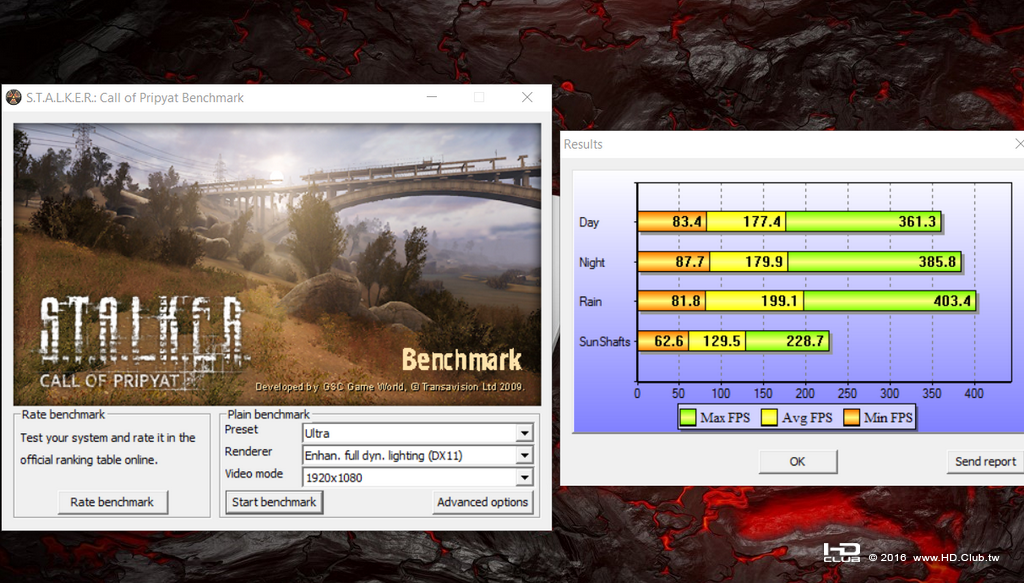
Task: Click the Max FPS legend text
Action: pos(725,418)
